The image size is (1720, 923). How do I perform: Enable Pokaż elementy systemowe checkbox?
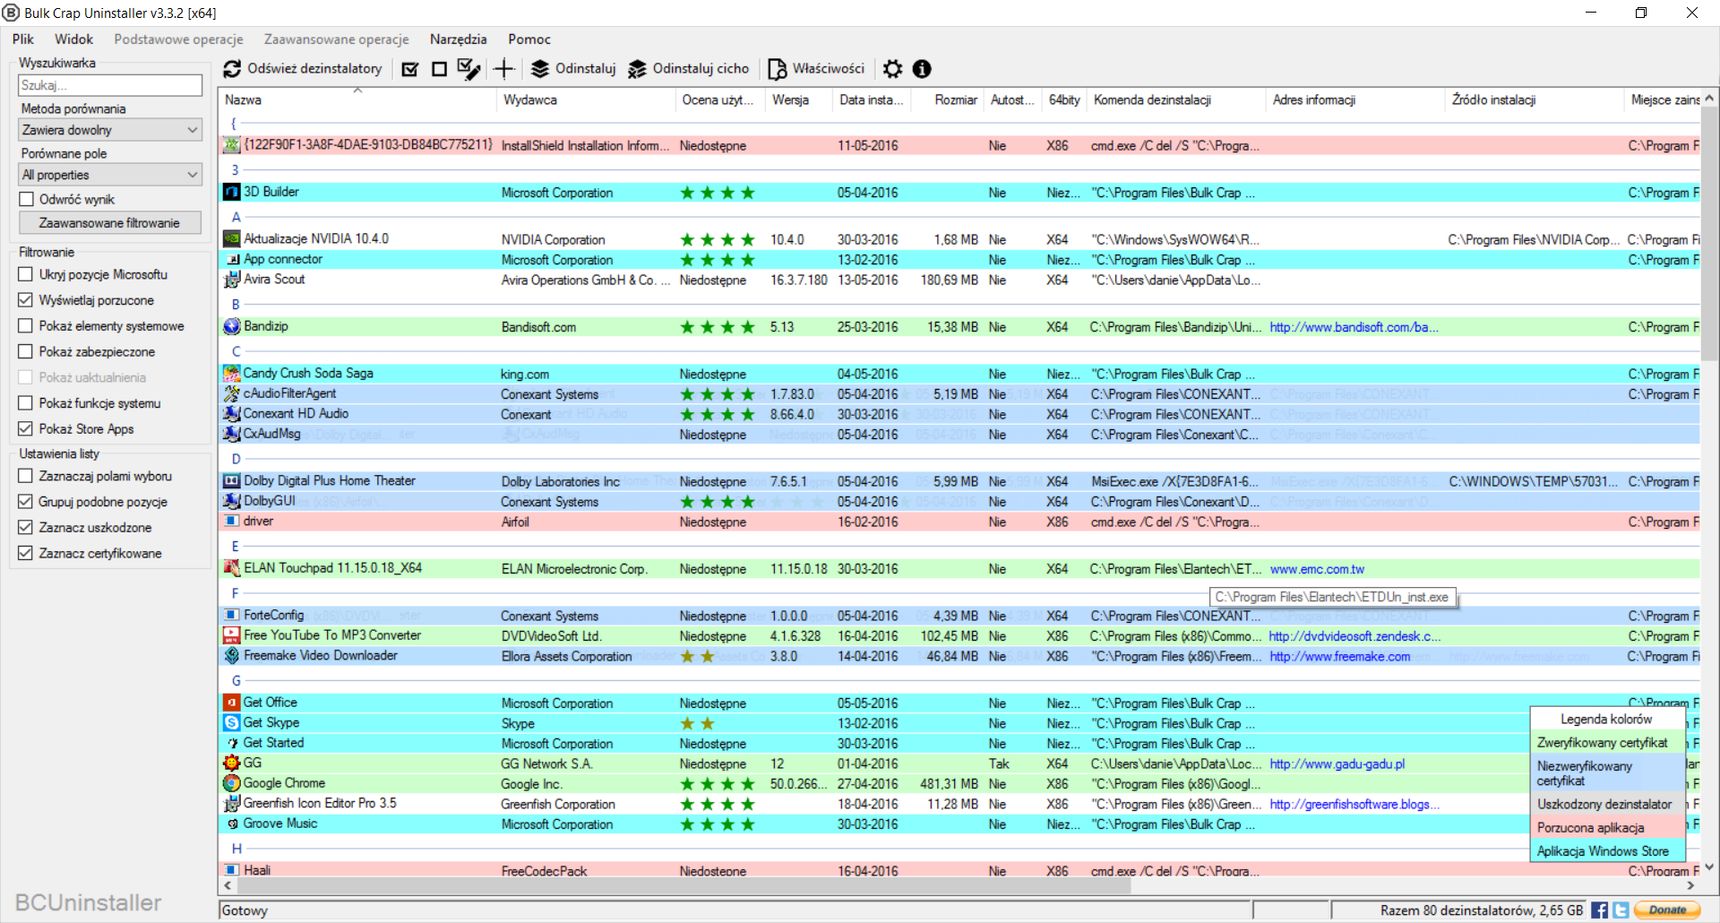point(26,326)
